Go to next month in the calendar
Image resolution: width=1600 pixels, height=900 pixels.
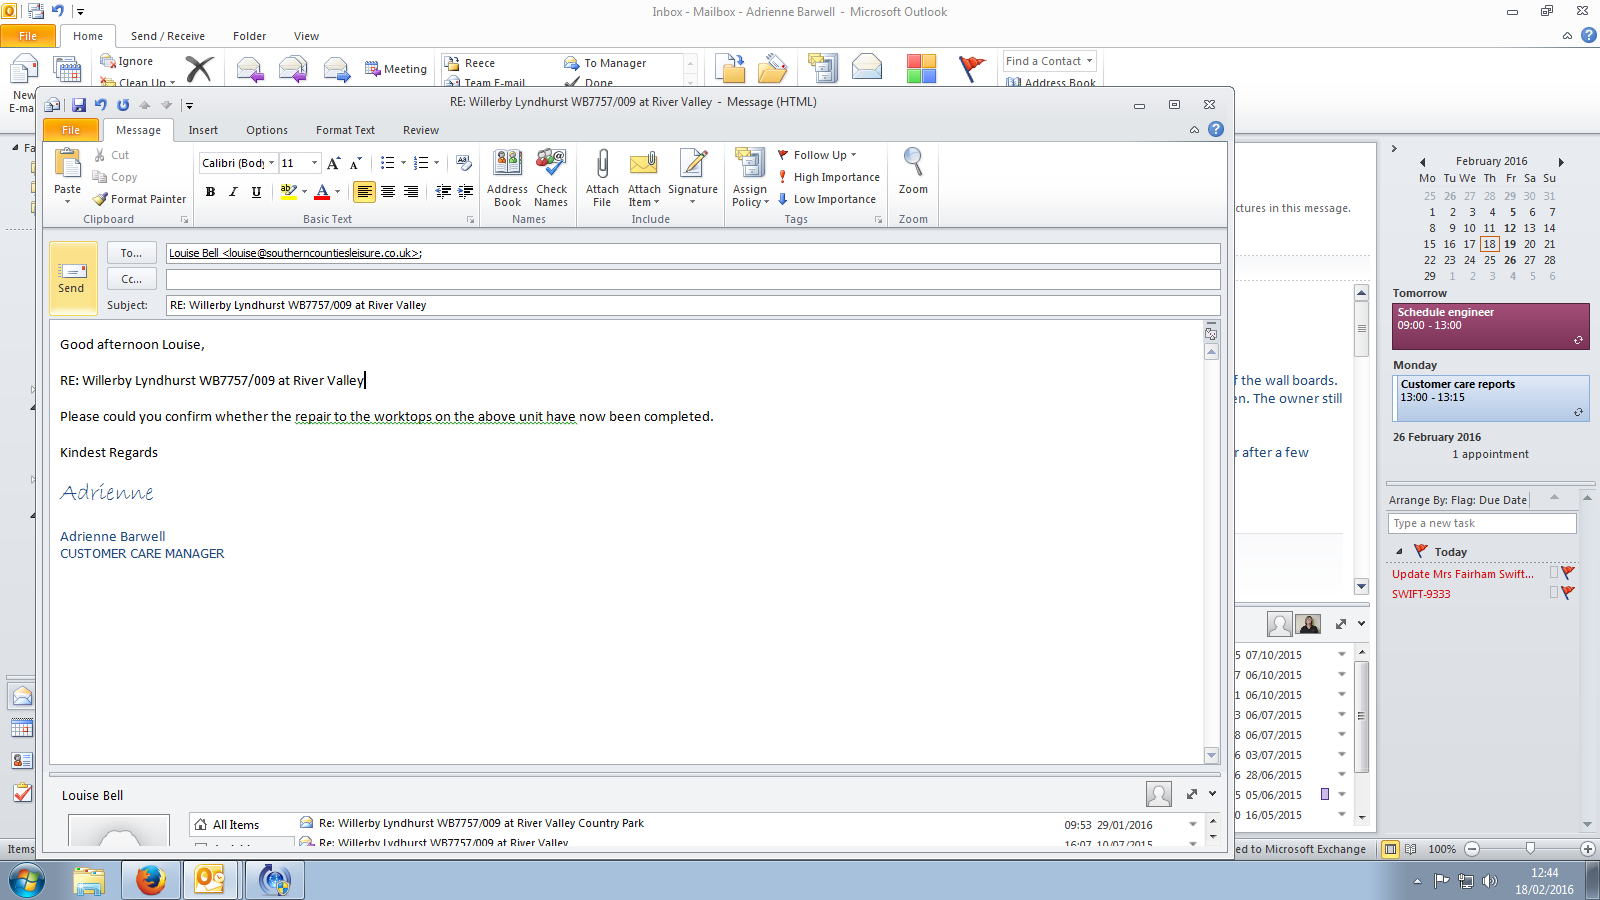(x=1561, y=162)
